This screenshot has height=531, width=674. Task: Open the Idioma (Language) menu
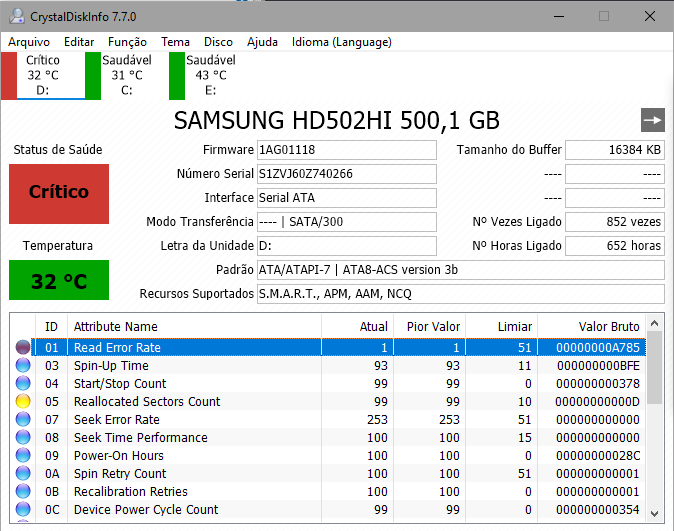(342, 42)
